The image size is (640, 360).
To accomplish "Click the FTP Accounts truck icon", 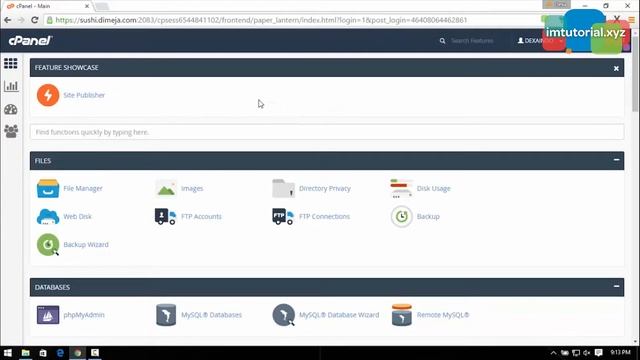I will (165, 217).
